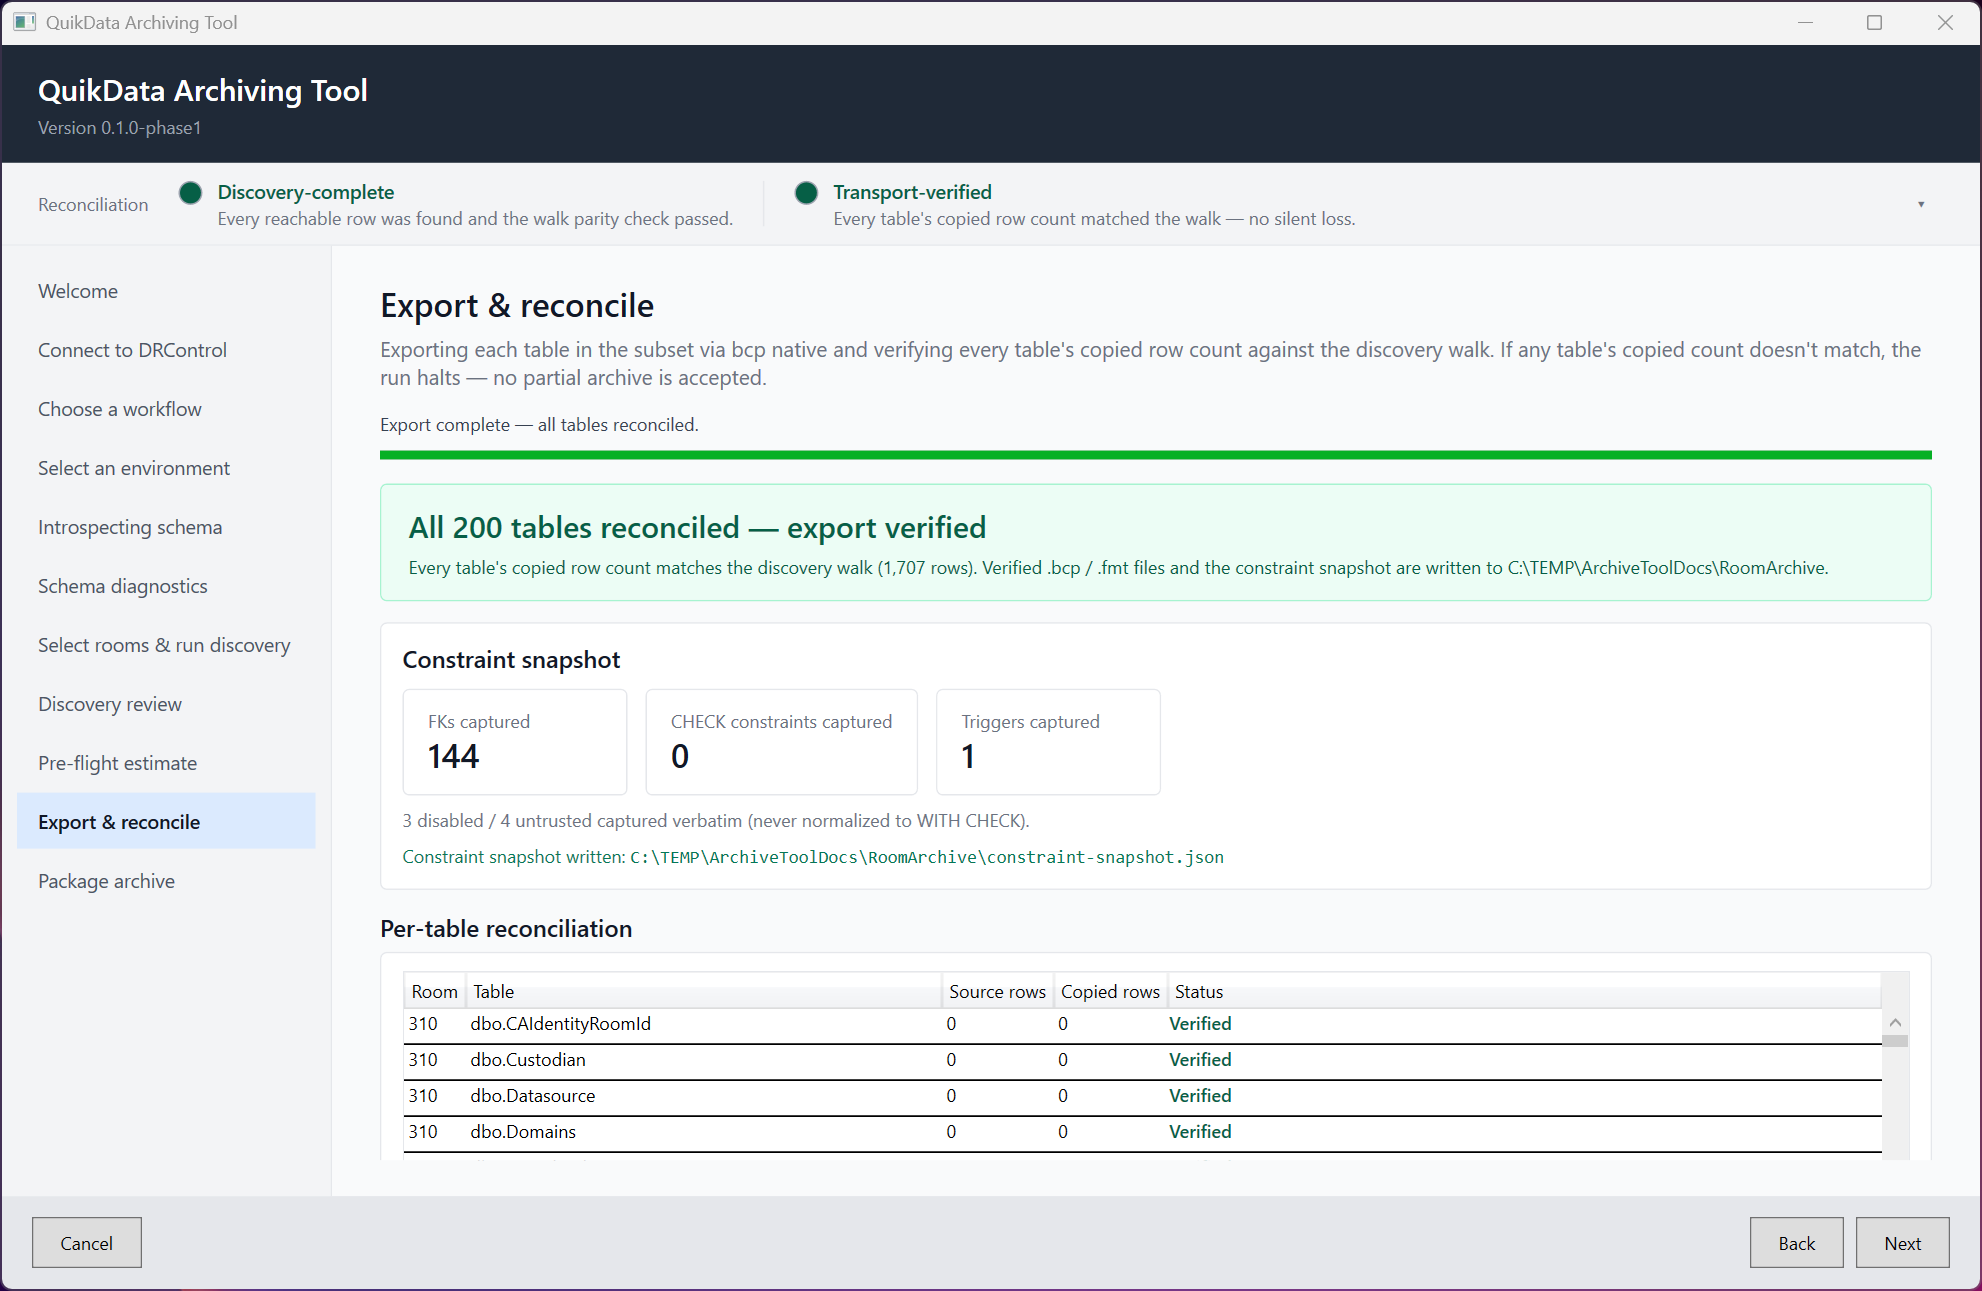This screenshot has width=1982, height=1291.
Task: Open Select an environment step
Action: click(x=166, y=468)
